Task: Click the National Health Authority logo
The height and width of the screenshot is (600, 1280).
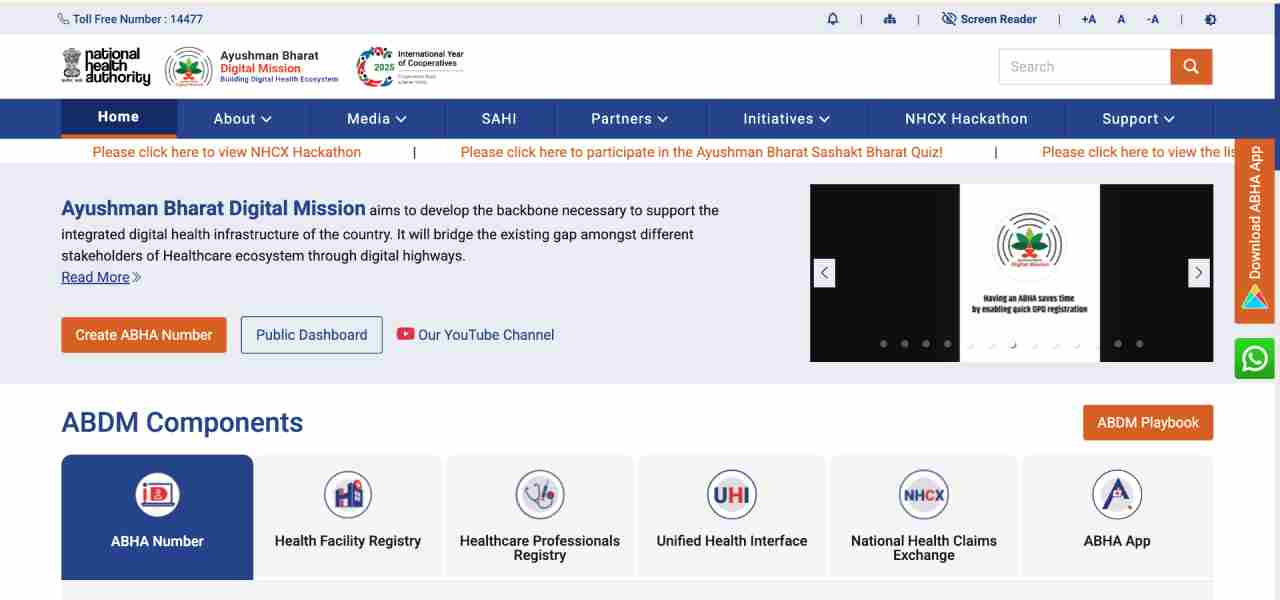Action: [x=106, y=66]
